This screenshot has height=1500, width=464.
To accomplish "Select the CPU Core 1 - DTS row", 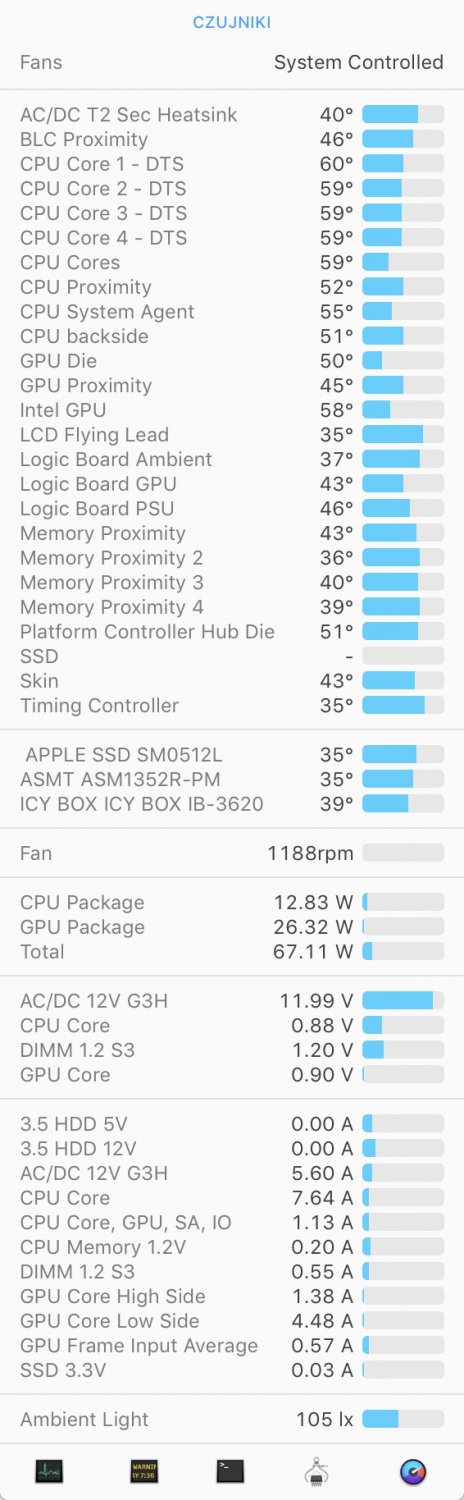I will (232, 164).
